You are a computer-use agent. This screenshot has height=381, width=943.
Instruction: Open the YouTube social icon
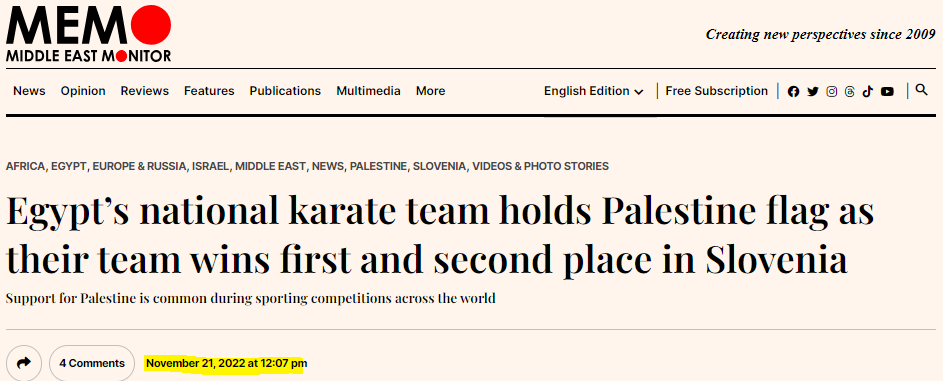click(x=887, y=92)
